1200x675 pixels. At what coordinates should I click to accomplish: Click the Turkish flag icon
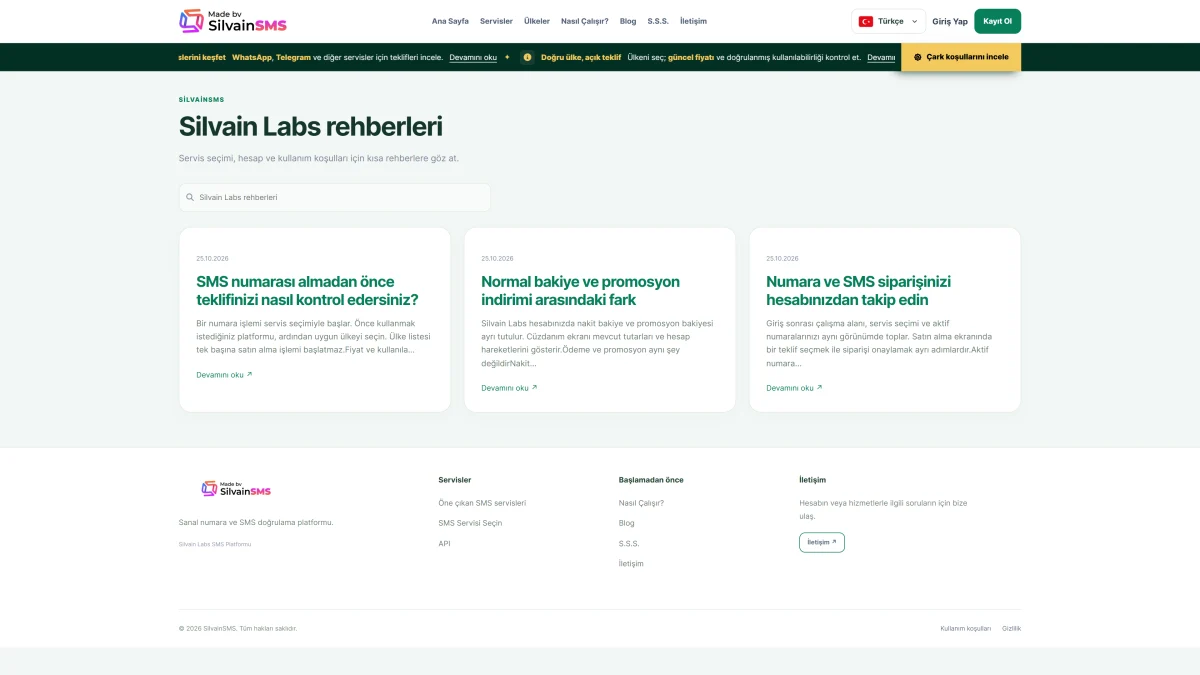[x=866, y=21]
